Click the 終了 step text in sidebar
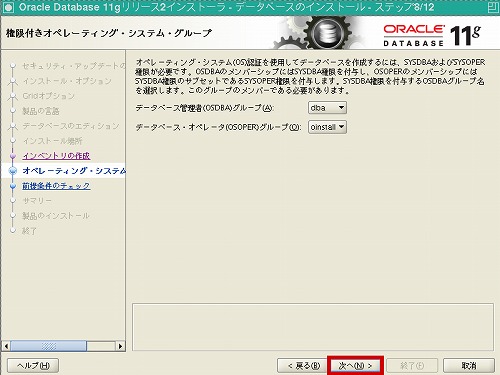 point(29,231)
